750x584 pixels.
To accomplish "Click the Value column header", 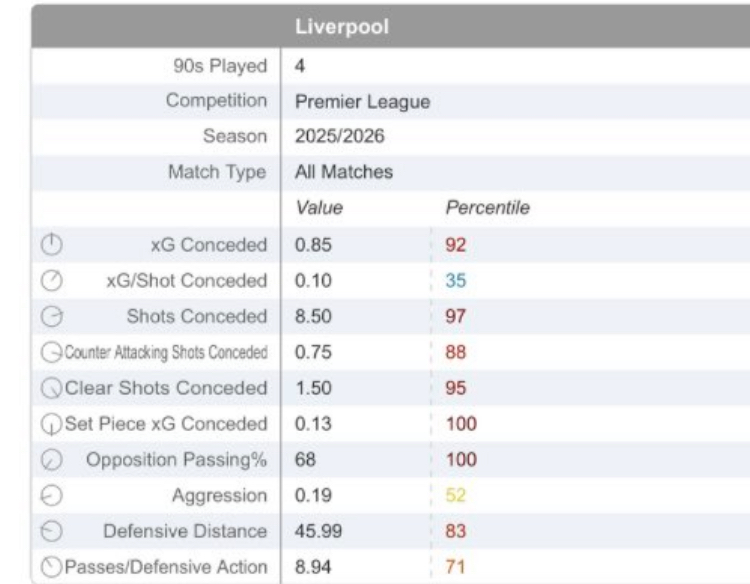I will pos(319,208).
